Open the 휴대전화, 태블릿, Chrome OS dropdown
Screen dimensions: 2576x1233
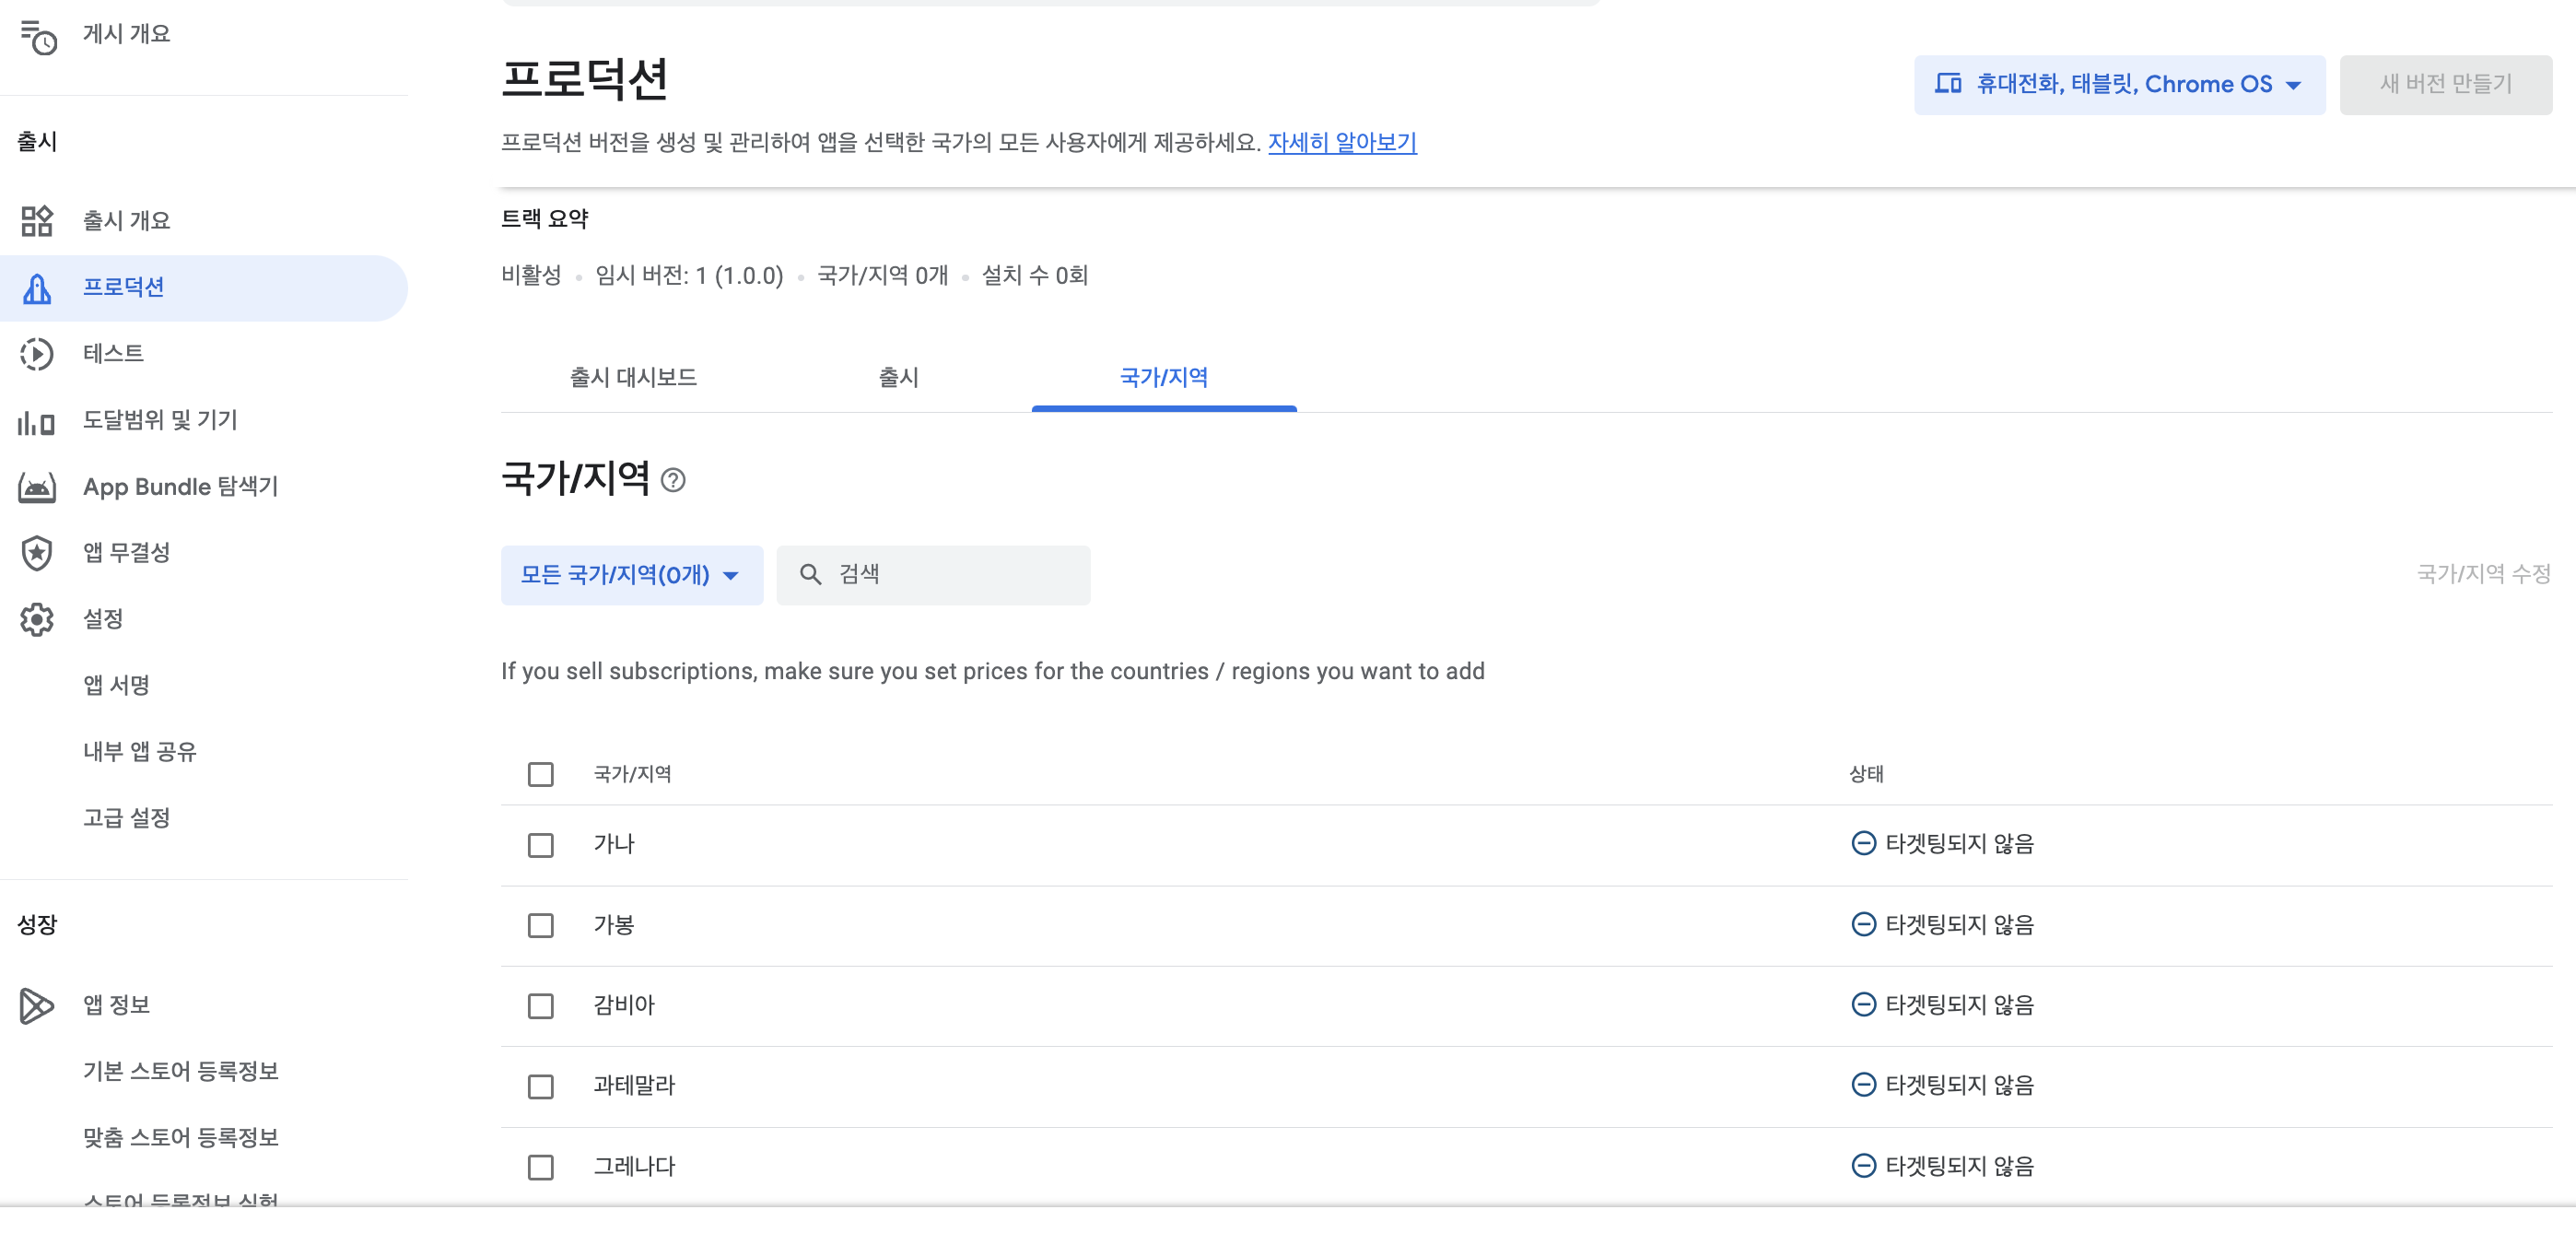coord(2118,84)
